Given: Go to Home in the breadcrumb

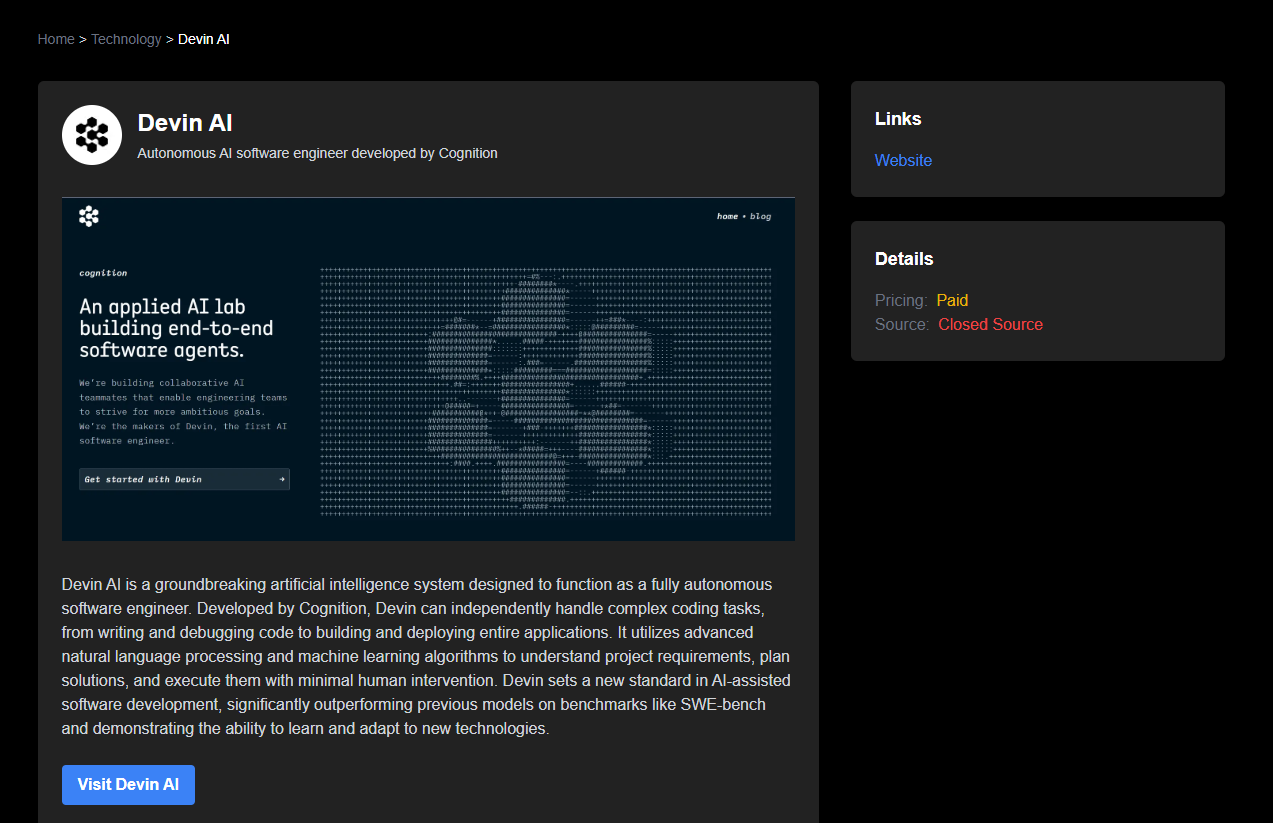Looking at the screenshot, I should pos(56,39).
